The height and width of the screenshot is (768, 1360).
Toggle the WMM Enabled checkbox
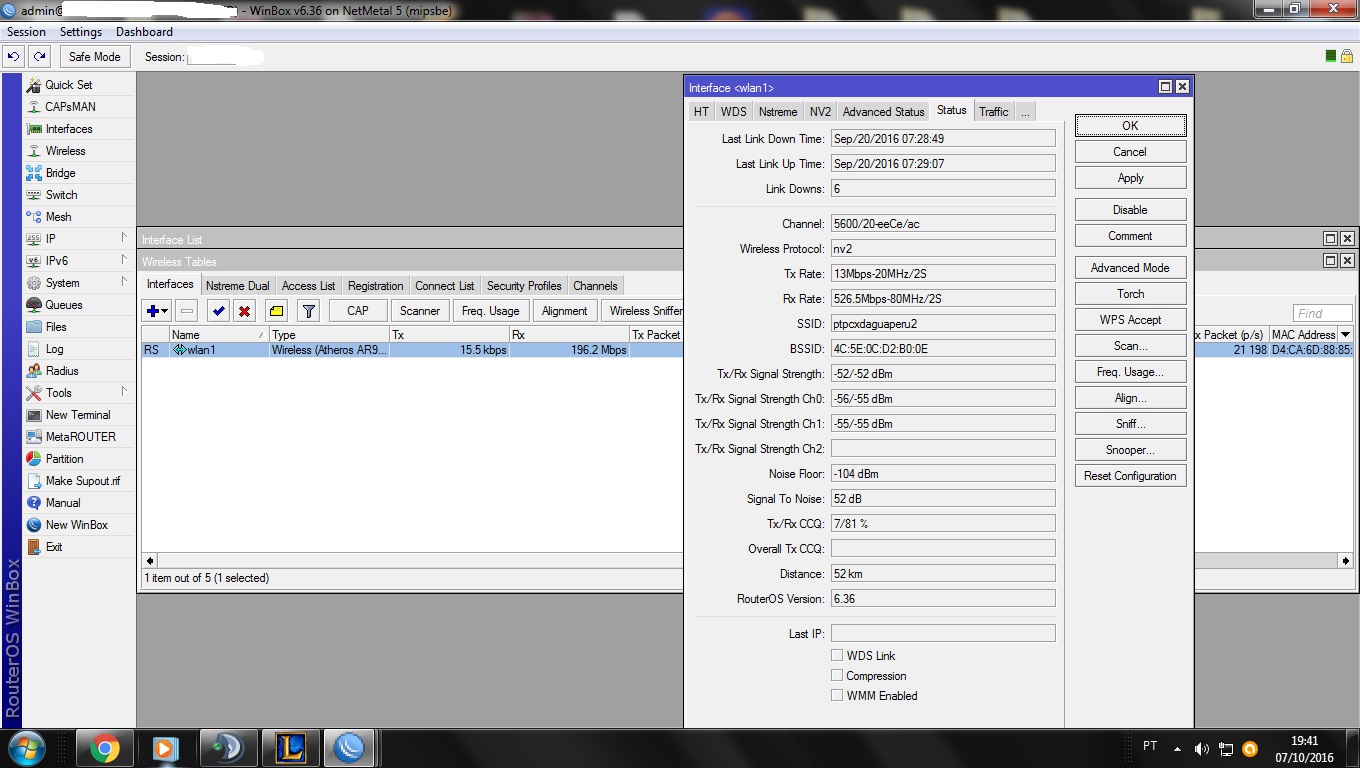(837, 695)
